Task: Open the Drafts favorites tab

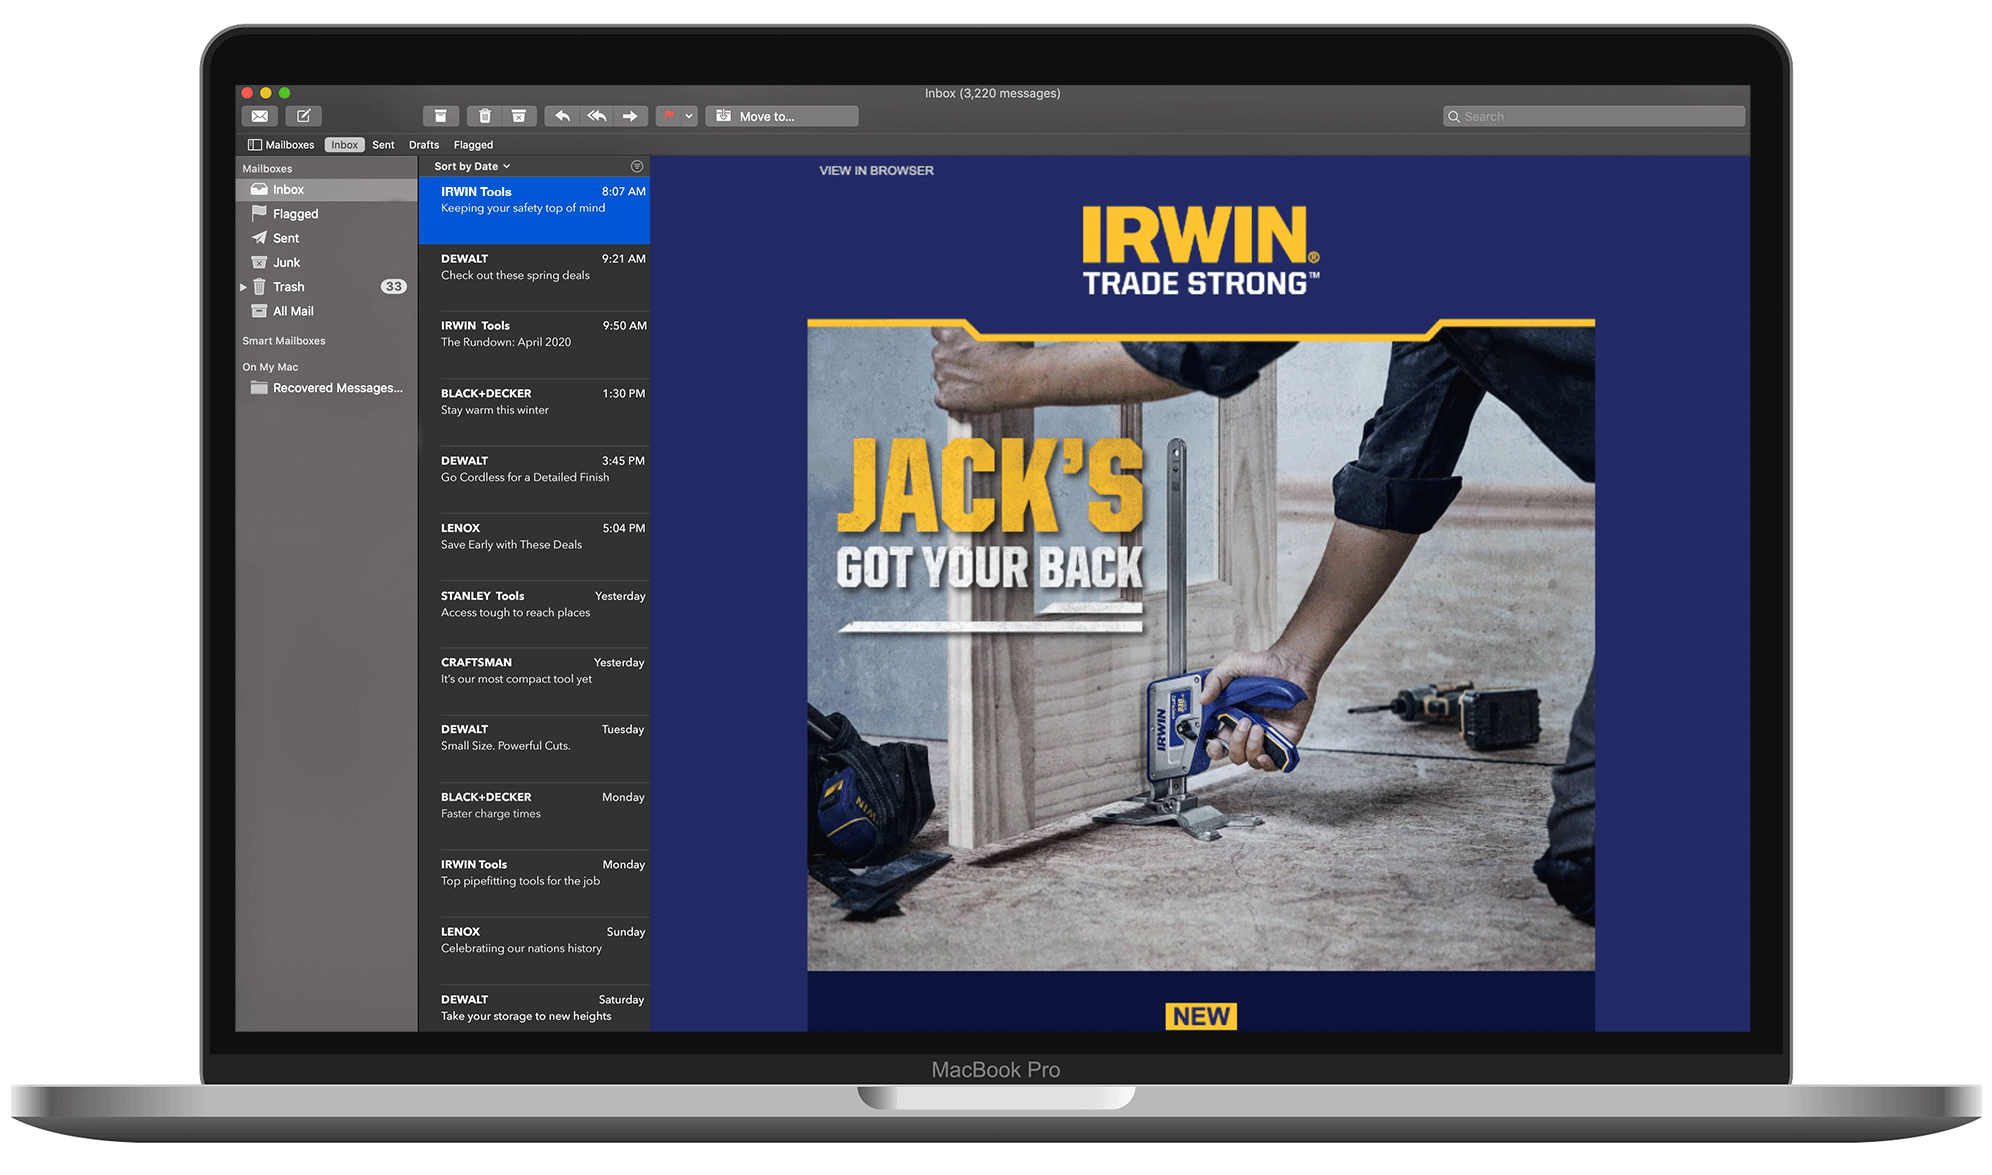Action: point(424,145)
